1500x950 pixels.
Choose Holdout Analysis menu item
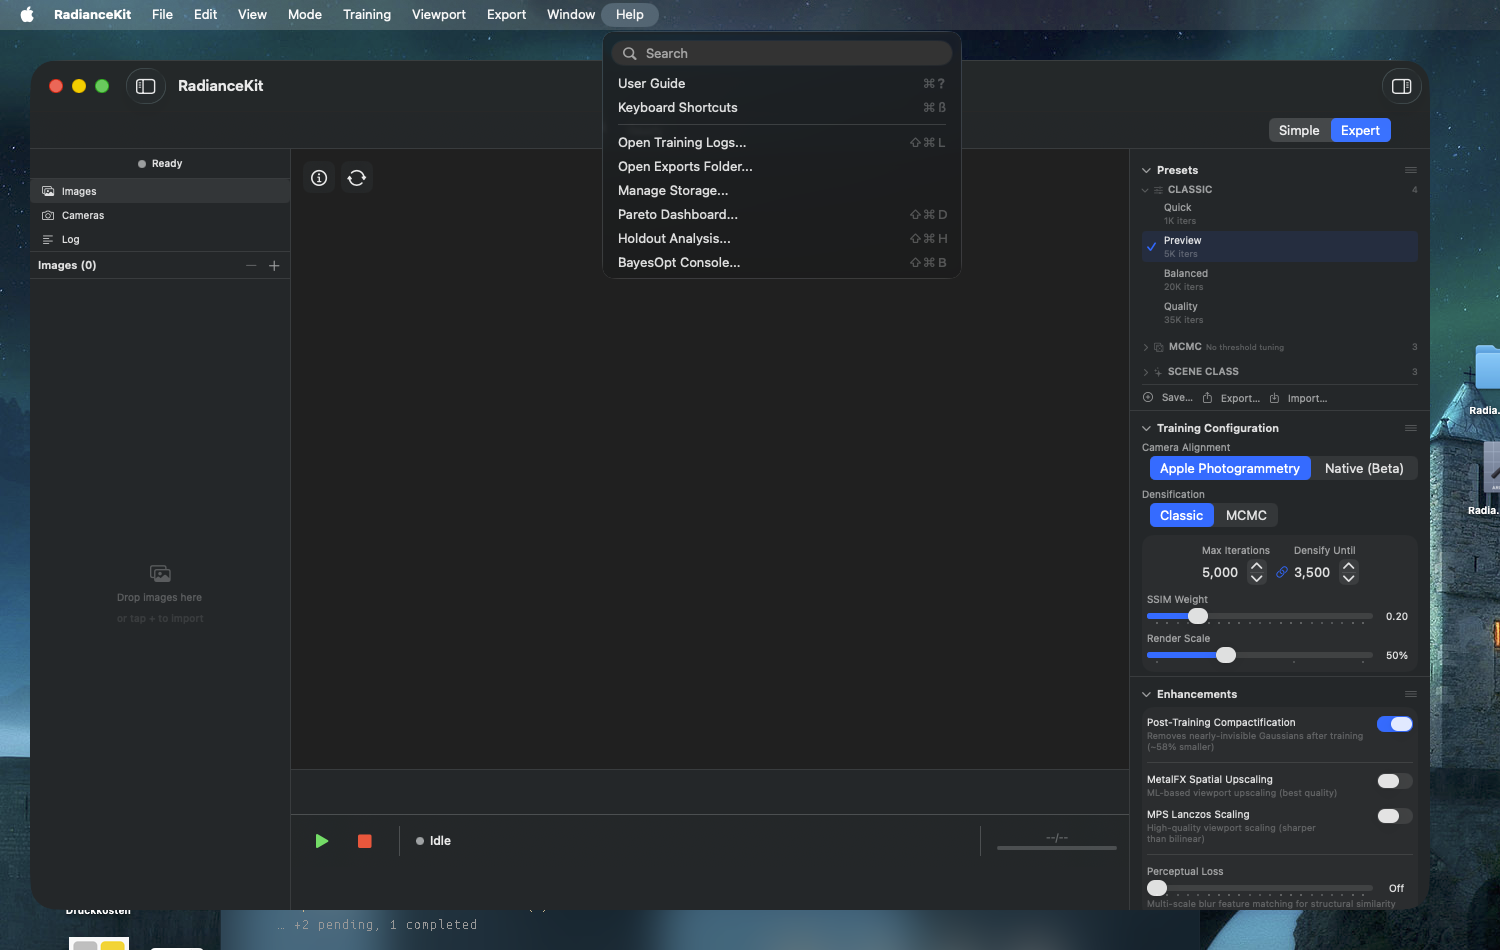782,238
